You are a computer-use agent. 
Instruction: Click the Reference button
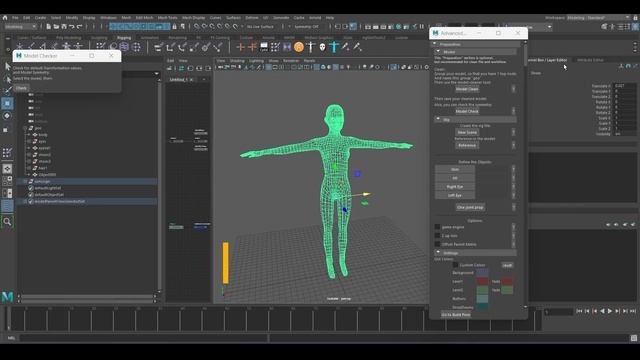467,145
